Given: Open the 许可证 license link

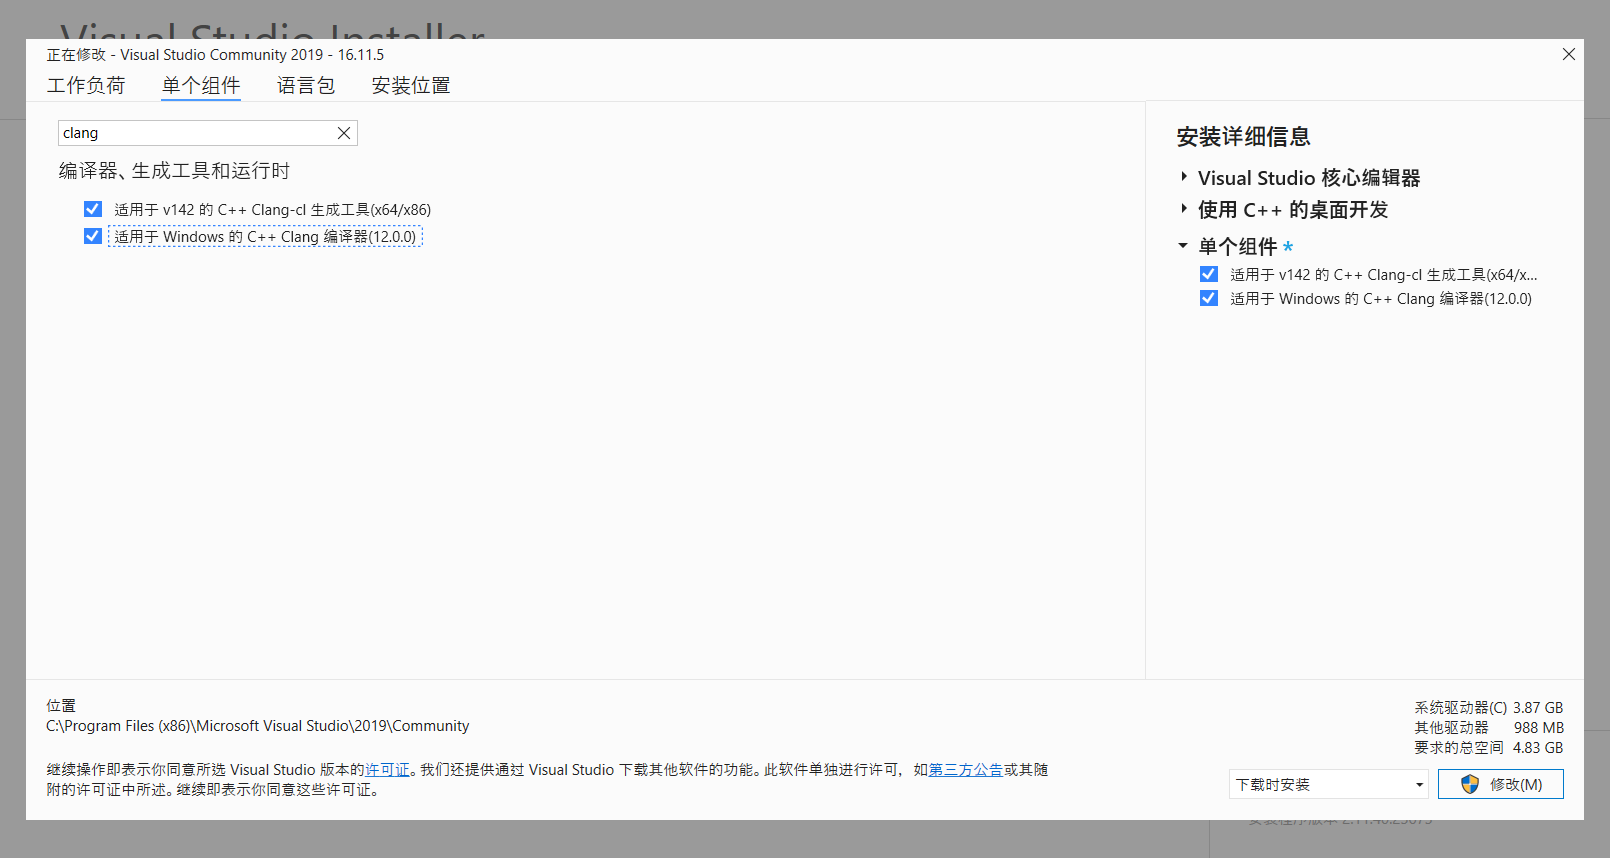Looking at the screenshot, I should point(387,770).
